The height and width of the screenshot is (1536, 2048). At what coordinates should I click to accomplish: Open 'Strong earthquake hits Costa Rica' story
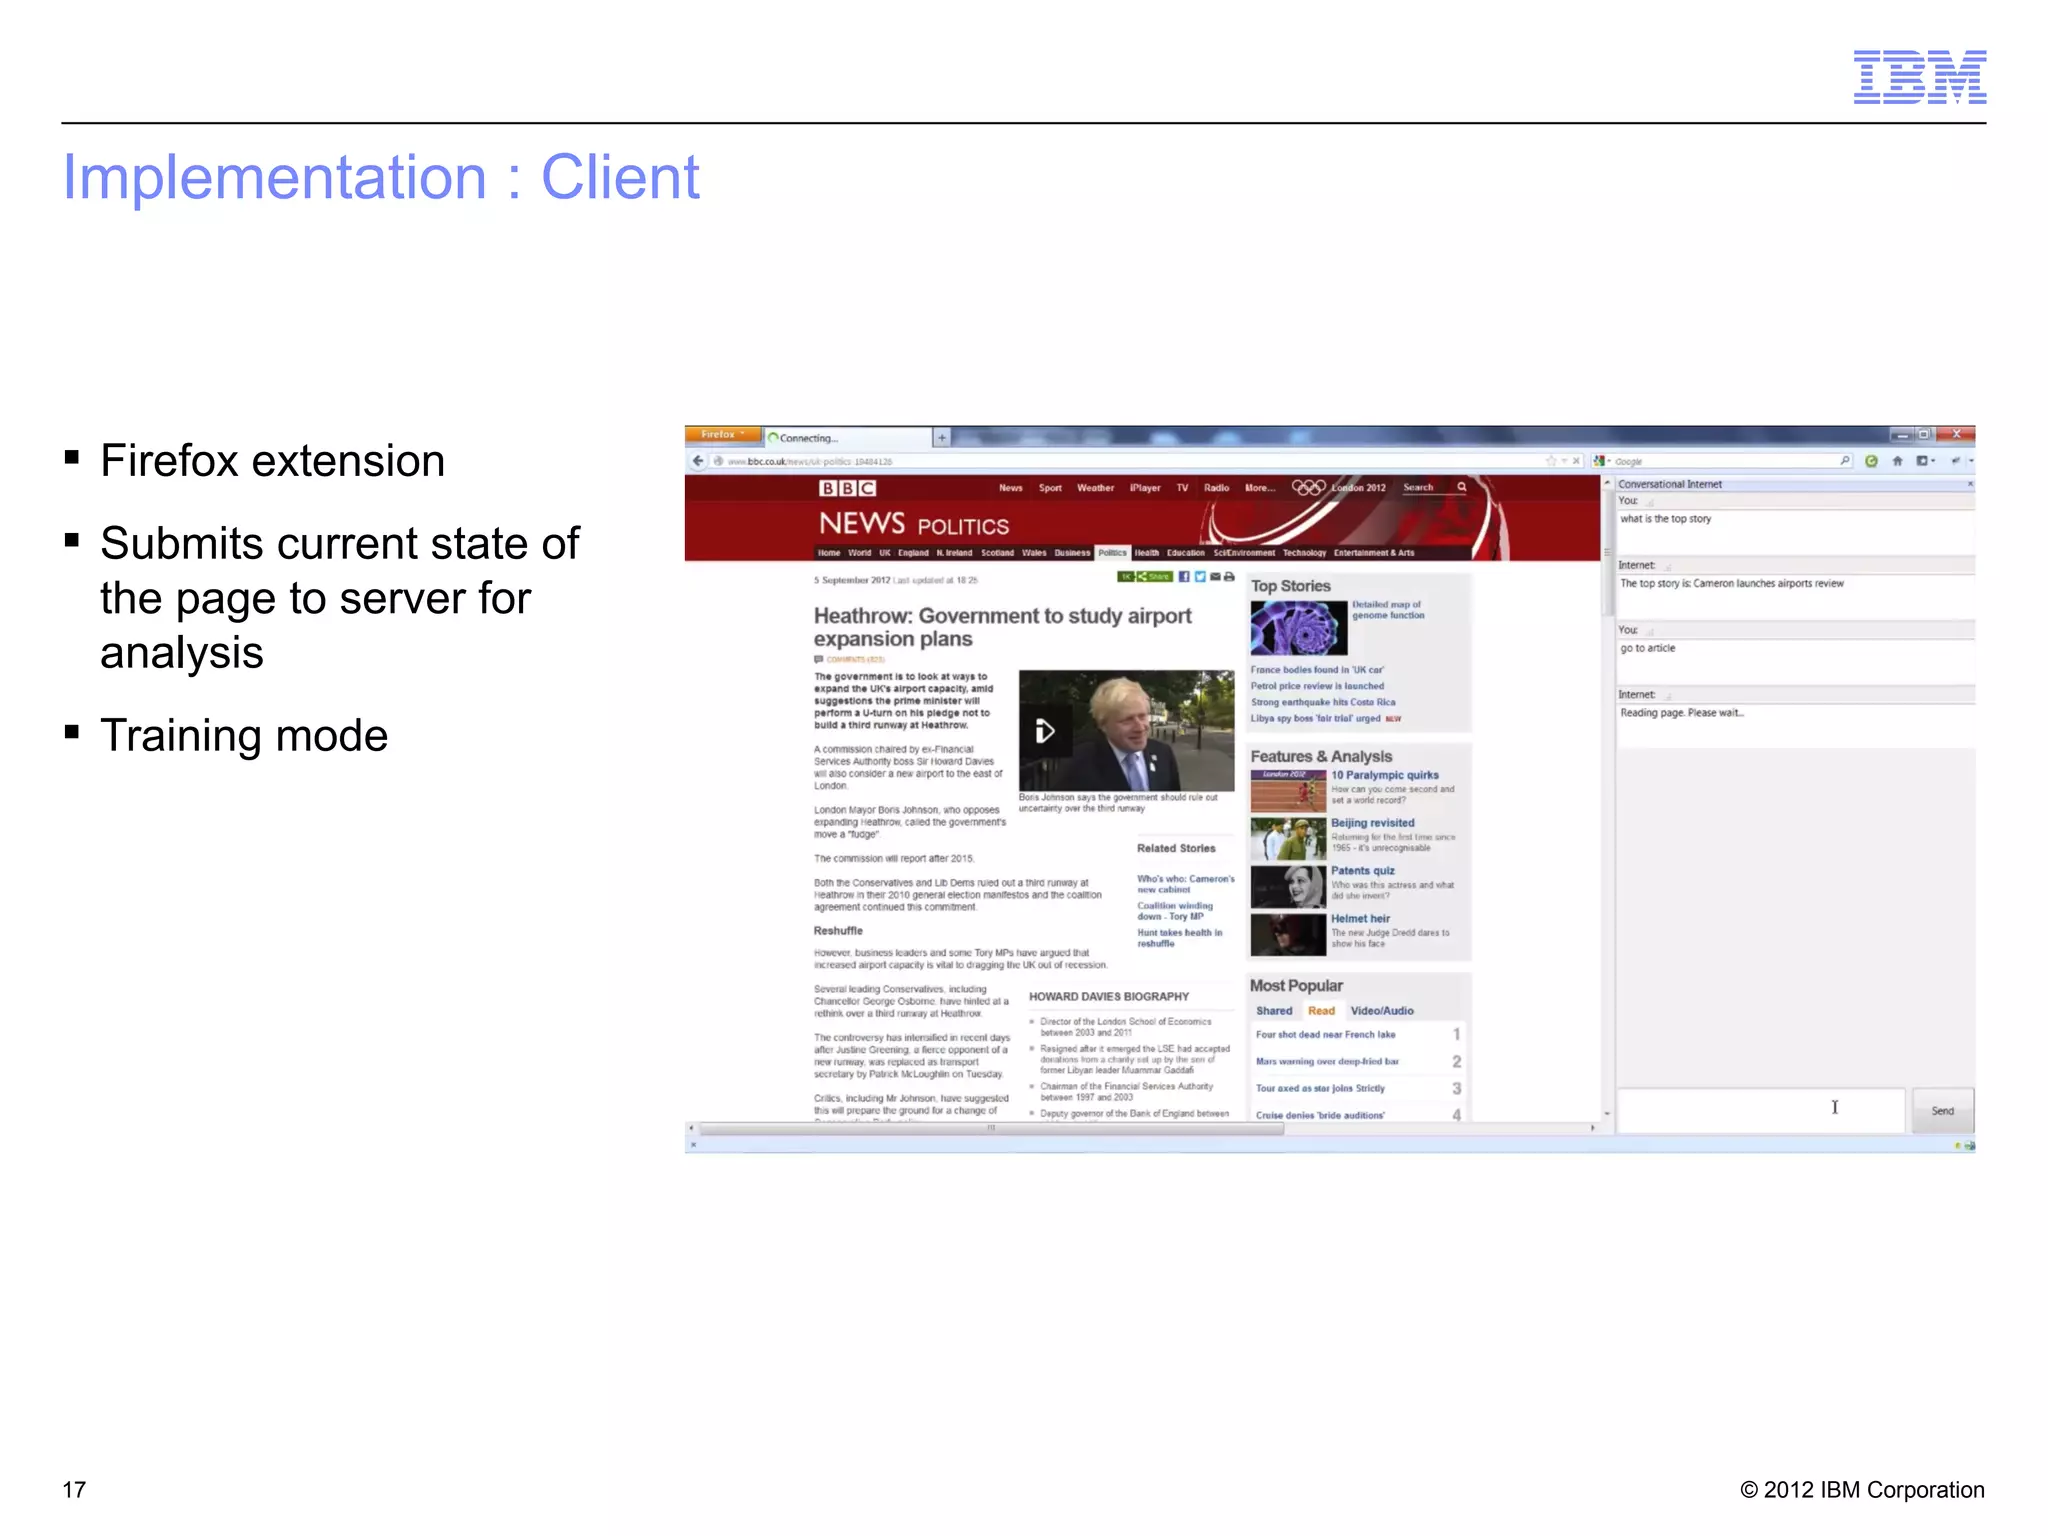[x=1323, y=702]
